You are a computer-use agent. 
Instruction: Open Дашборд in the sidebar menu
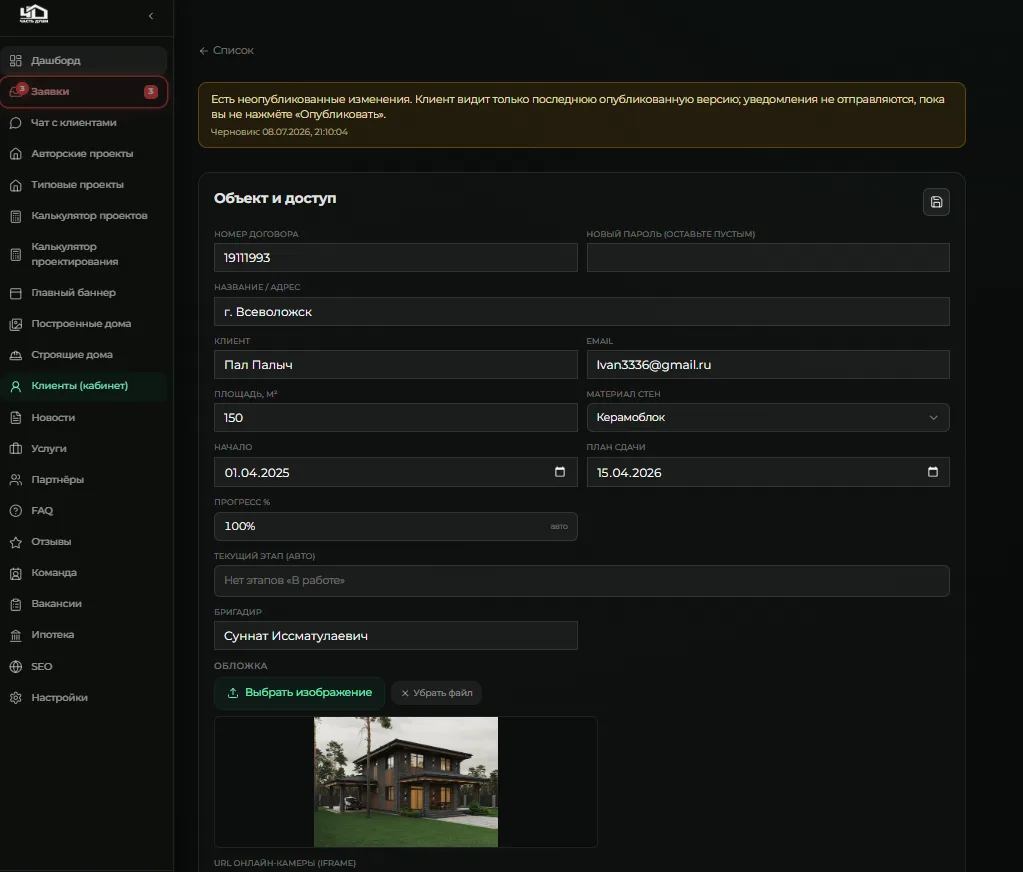point(84,61)
